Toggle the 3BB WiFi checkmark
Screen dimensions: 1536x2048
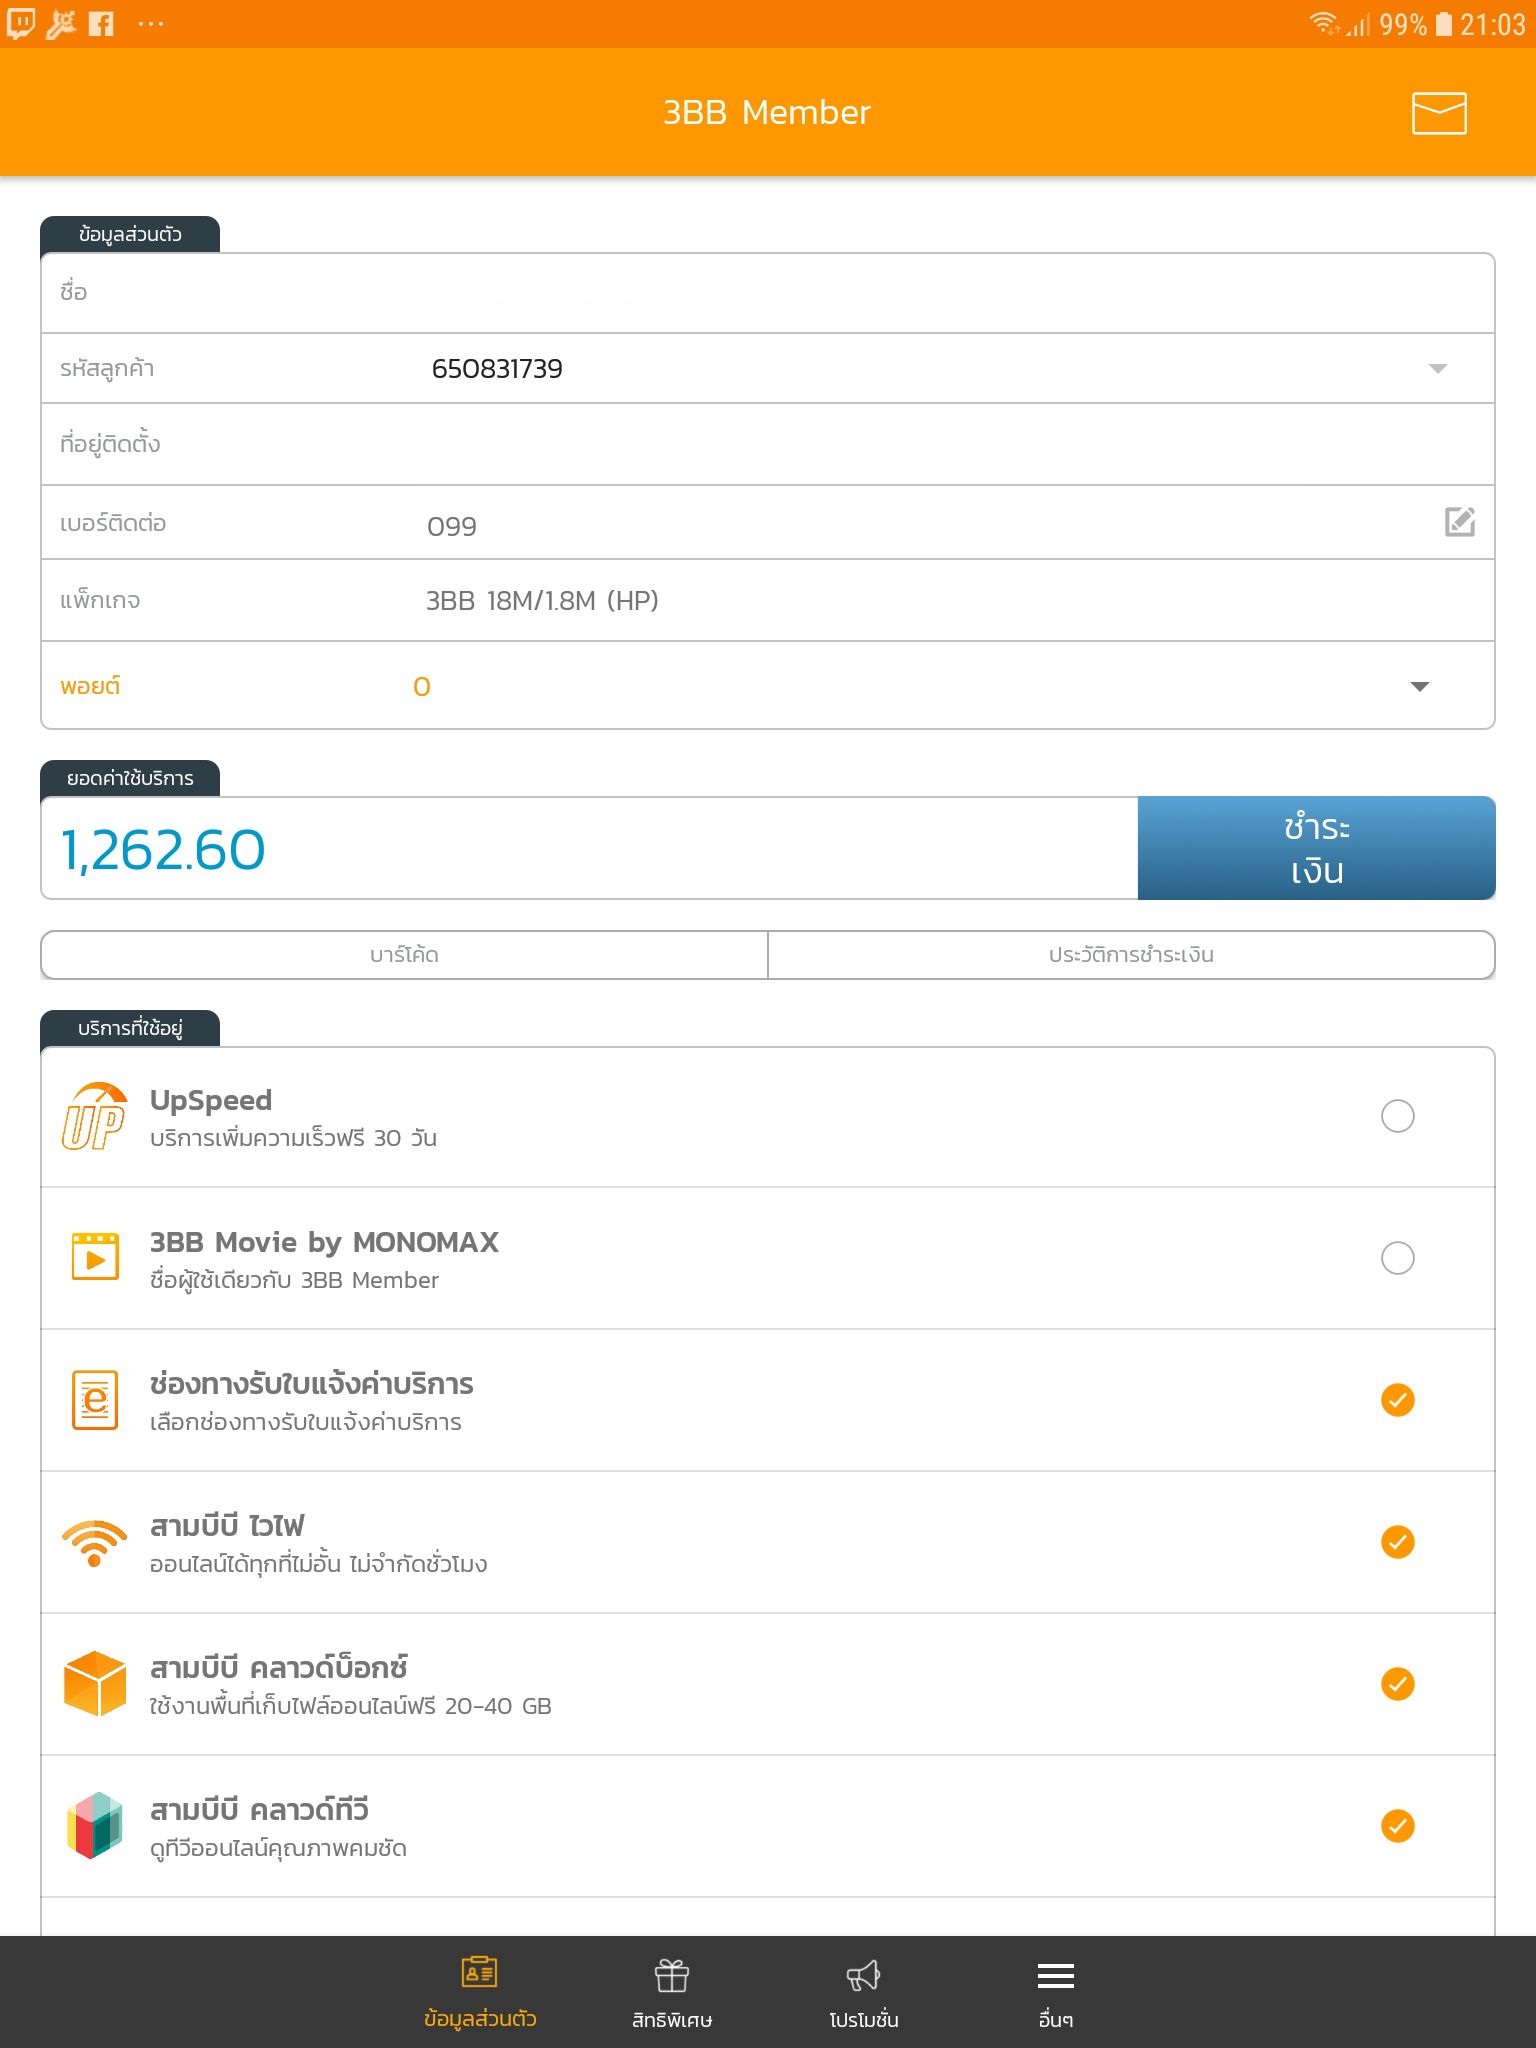click(x=1397, y=1542)
